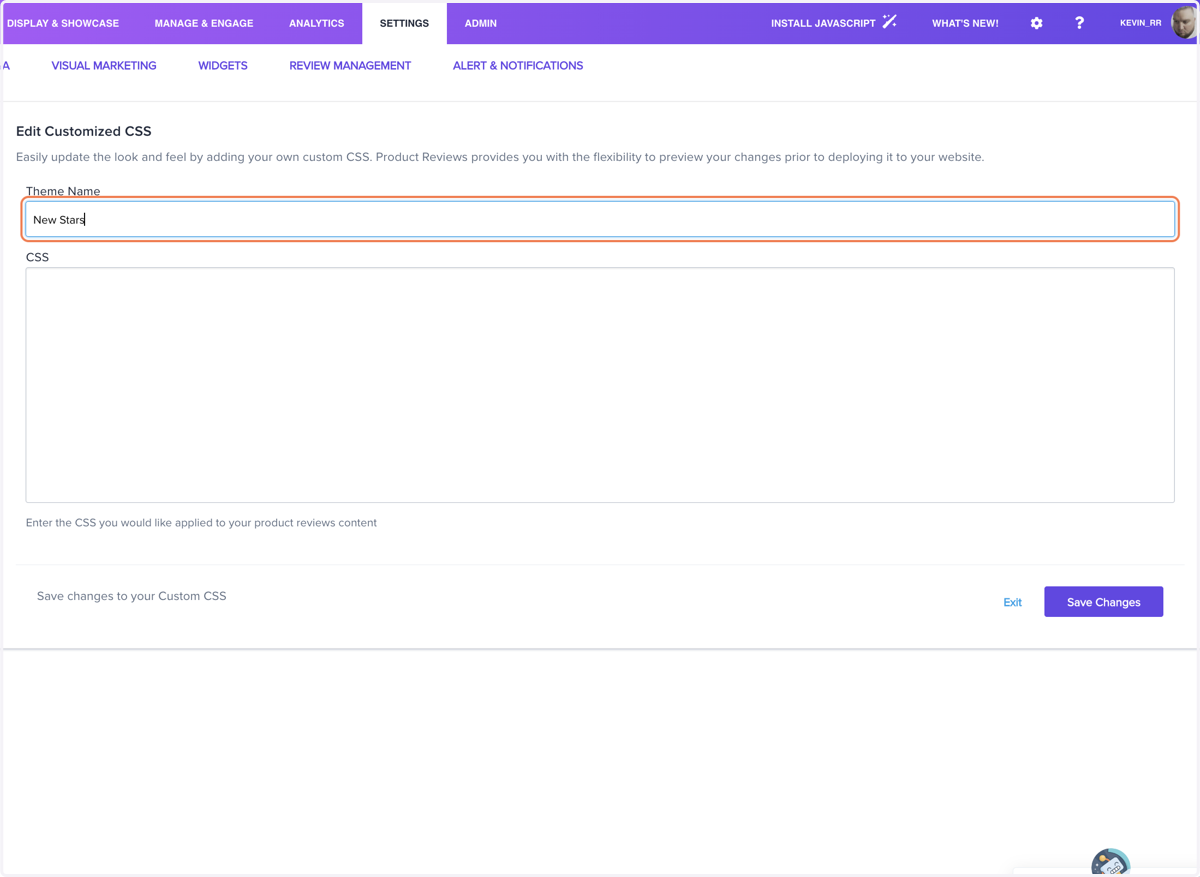Open the Manage & Engage tab
Image resolution: width=1200 pixels, height=877 pixels.
pyautogui.click(x=204, y=23)
